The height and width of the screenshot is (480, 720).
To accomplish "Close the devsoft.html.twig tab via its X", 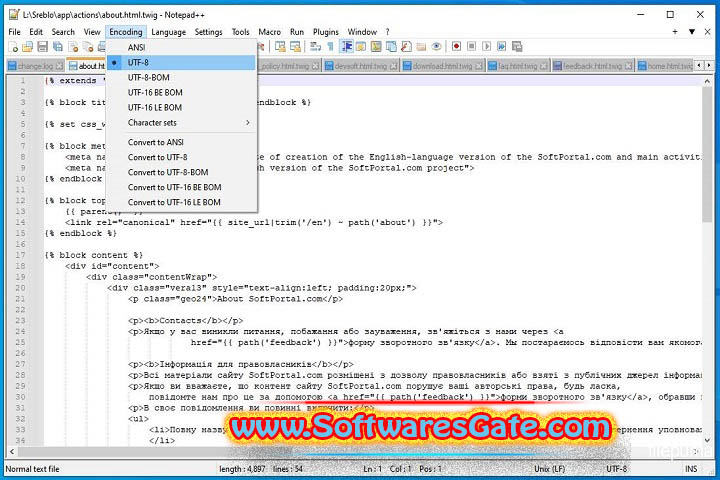I will (x=394, y=66).
